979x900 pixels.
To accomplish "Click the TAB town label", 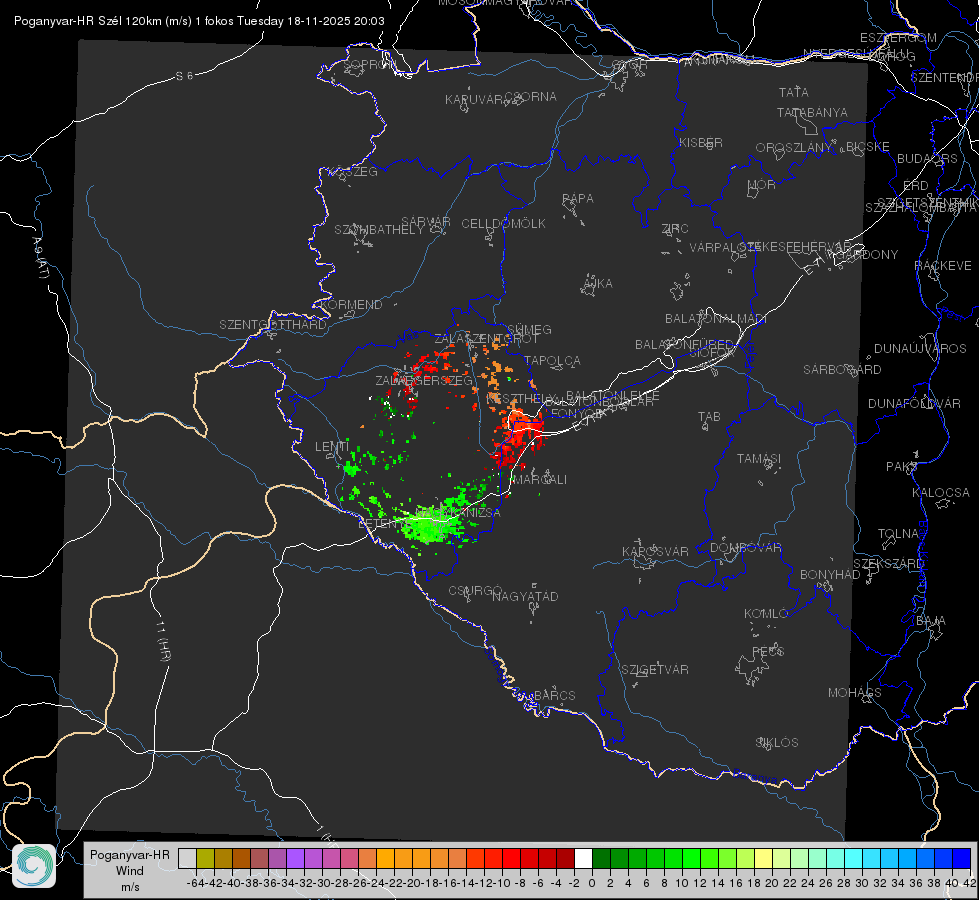I will point(709,417).
